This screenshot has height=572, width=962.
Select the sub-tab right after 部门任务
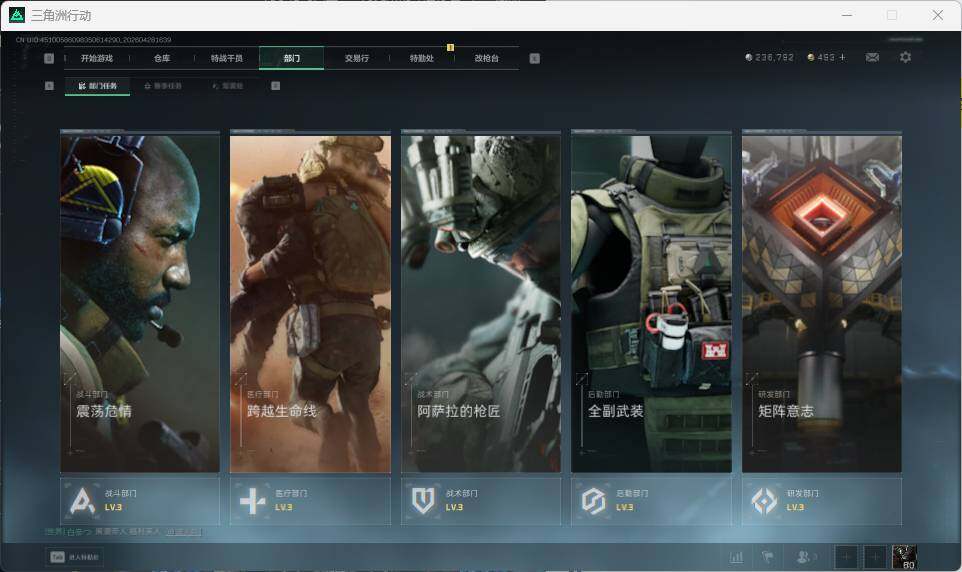point(163,86)
